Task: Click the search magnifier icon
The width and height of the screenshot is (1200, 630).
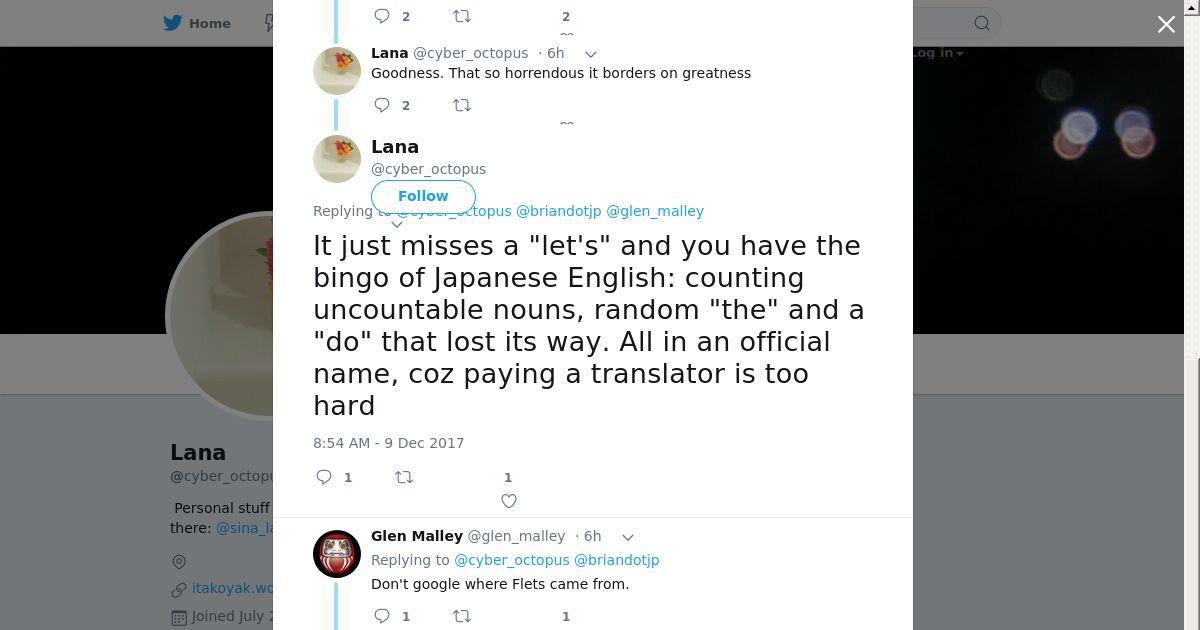Action: pos(982,23)
